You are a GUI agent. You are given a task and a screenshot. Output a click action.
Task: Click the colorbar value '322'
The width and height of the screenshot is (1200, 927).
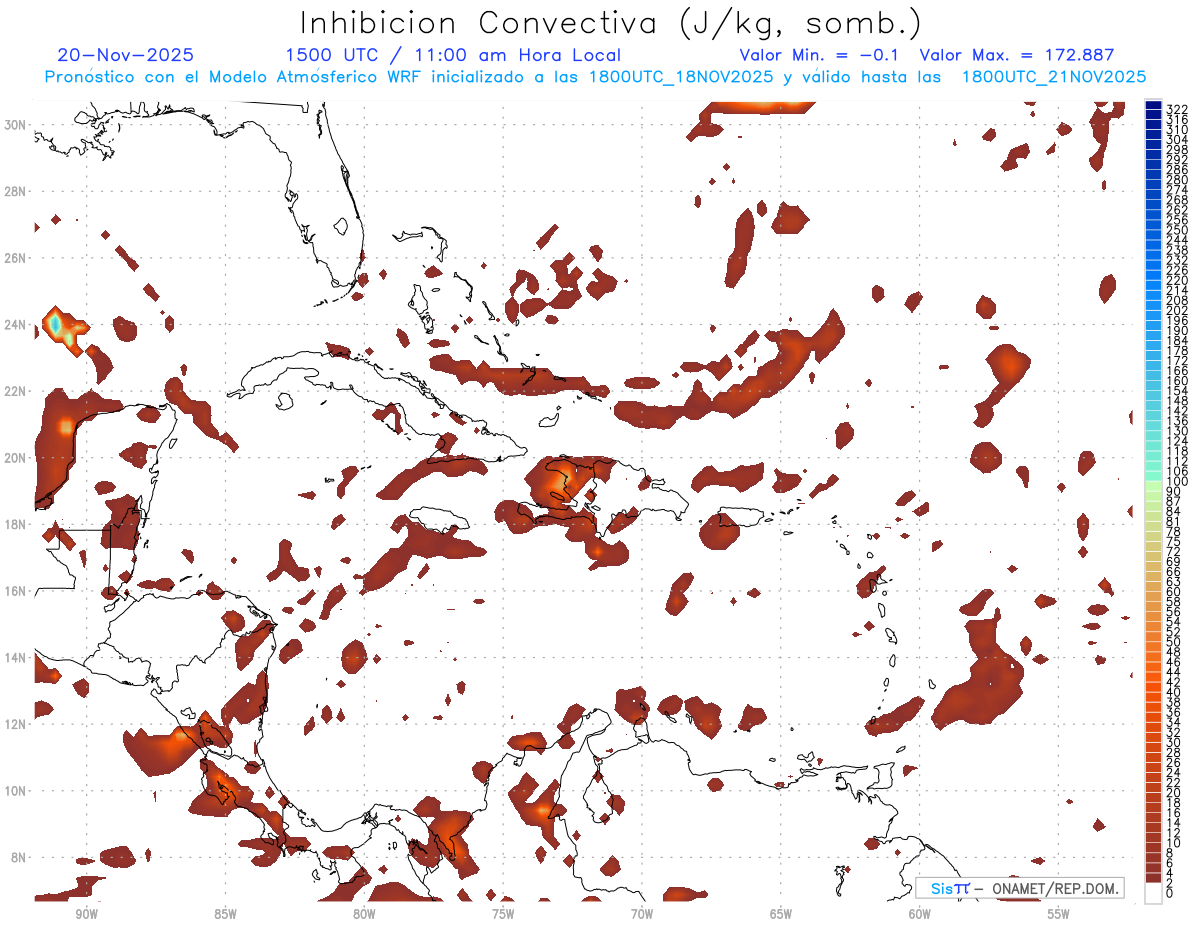[x=1176, y=109]
